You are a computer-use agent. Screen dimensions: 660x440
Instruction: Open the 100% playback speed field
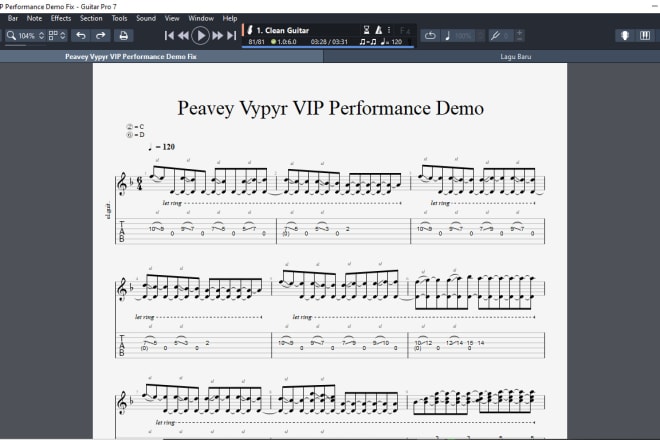pyautogui.click(x=463, y=36)
